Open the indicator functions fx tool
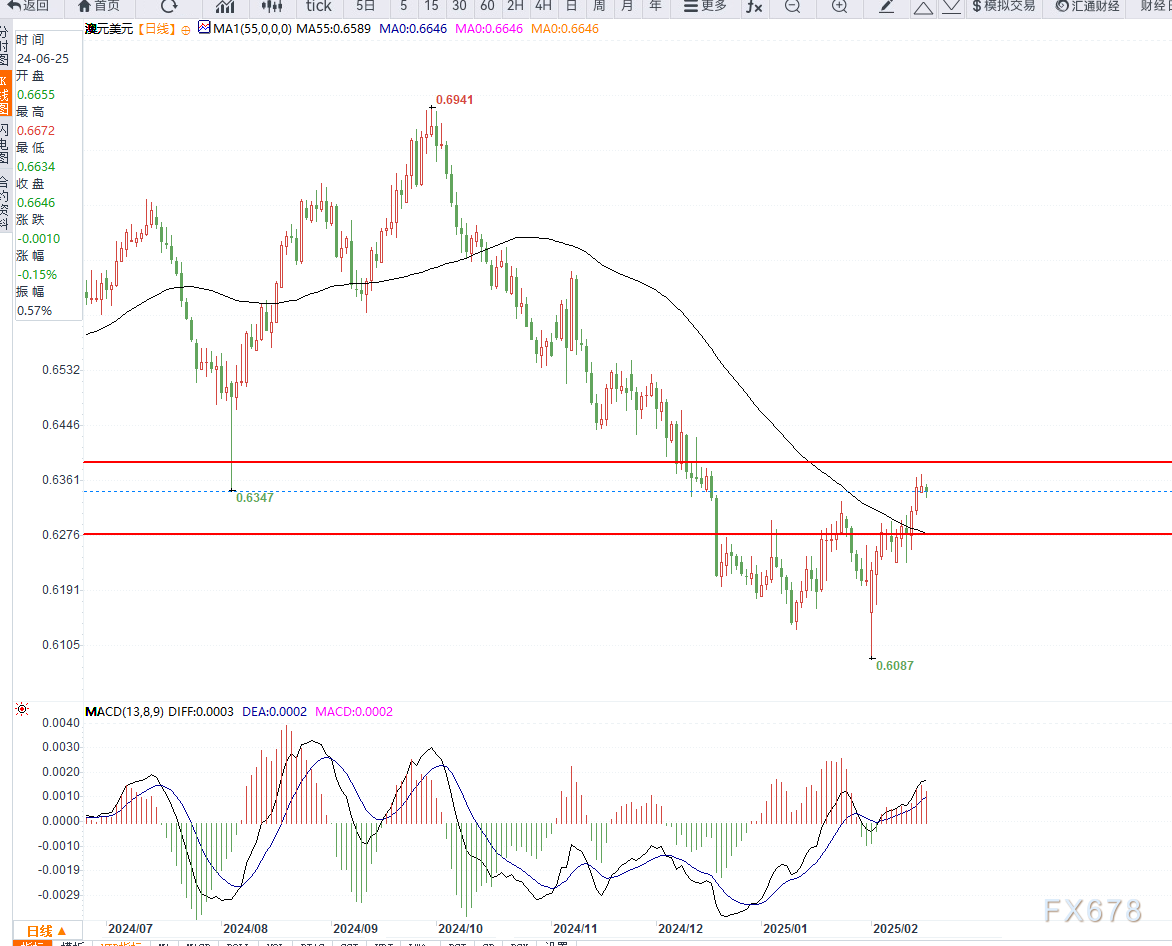 753,8
